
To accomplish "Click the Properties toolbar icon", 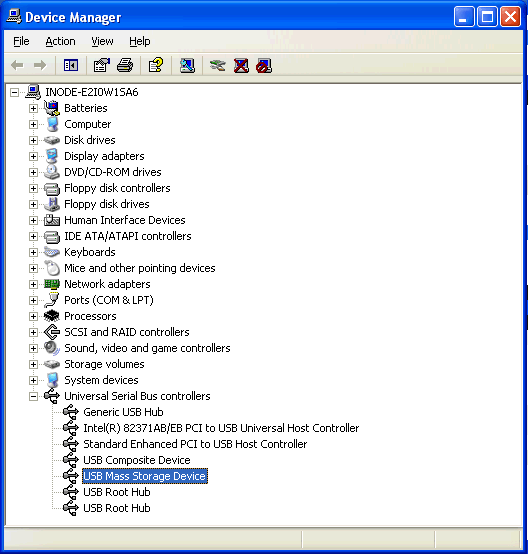I will coord(101,65).
